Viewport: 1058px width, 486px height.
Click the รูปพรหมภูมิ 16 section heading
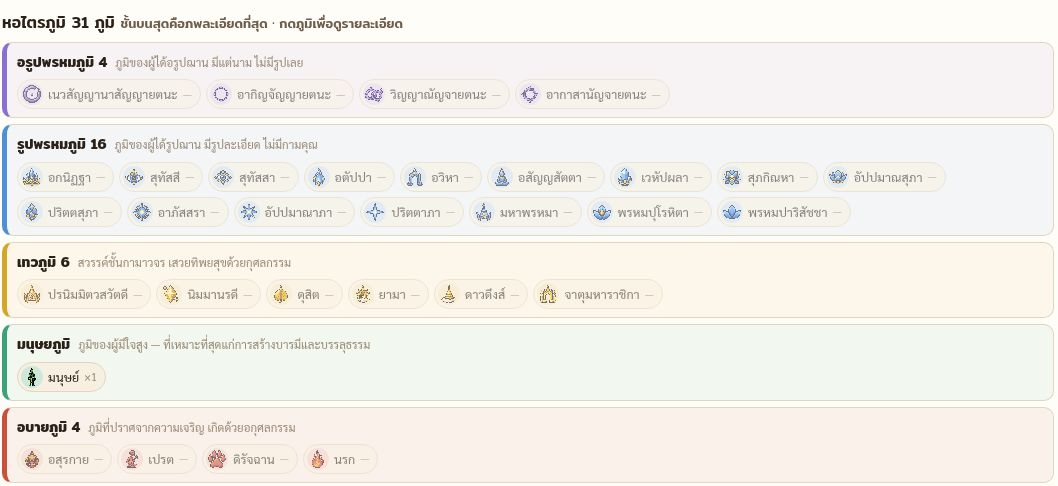click(62, 144)
